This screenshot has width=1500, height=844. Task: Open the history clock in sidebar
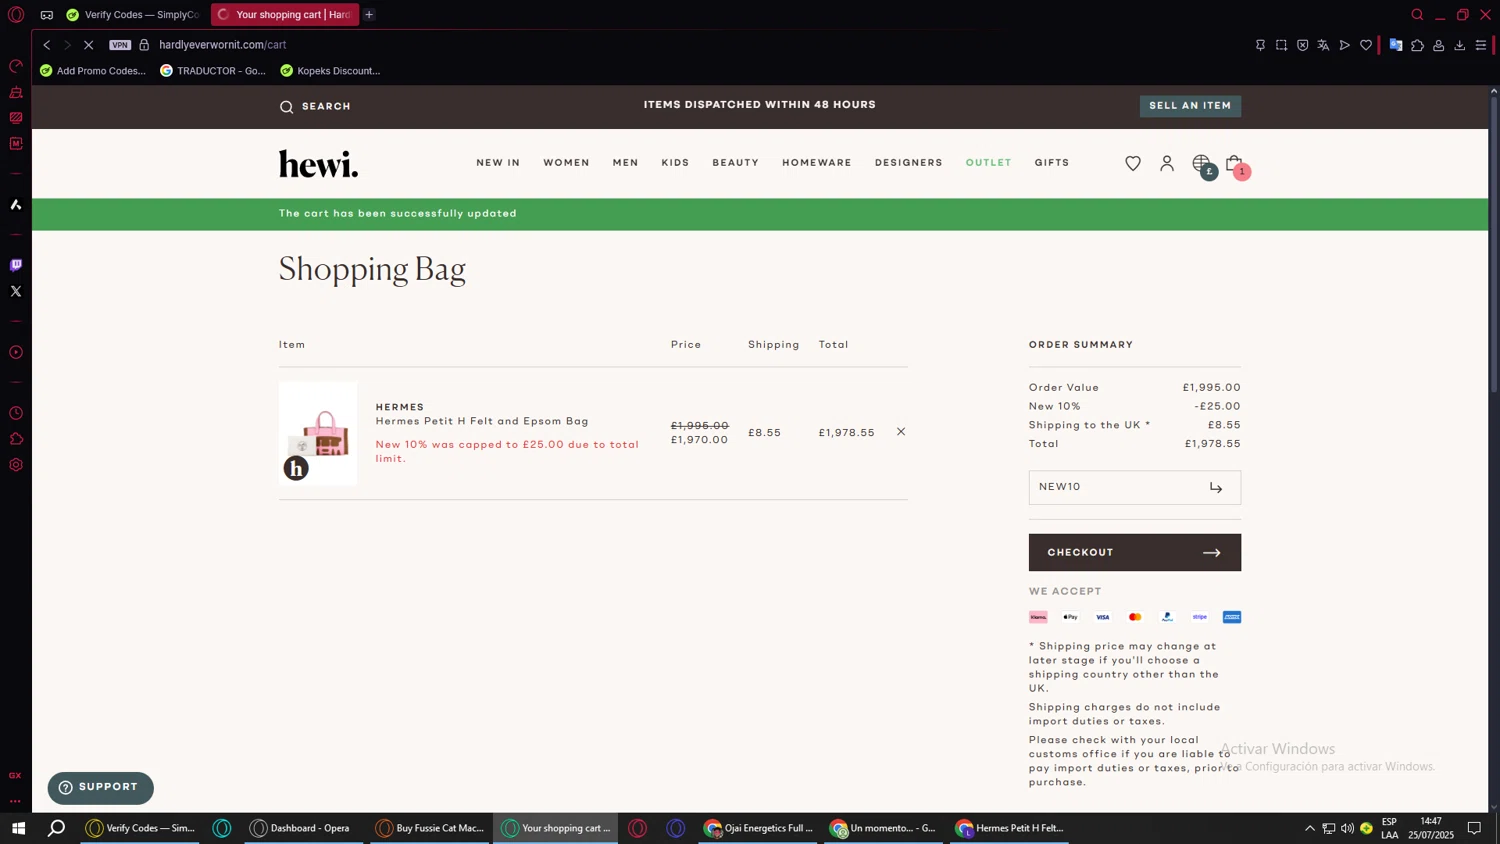(16, 413)
